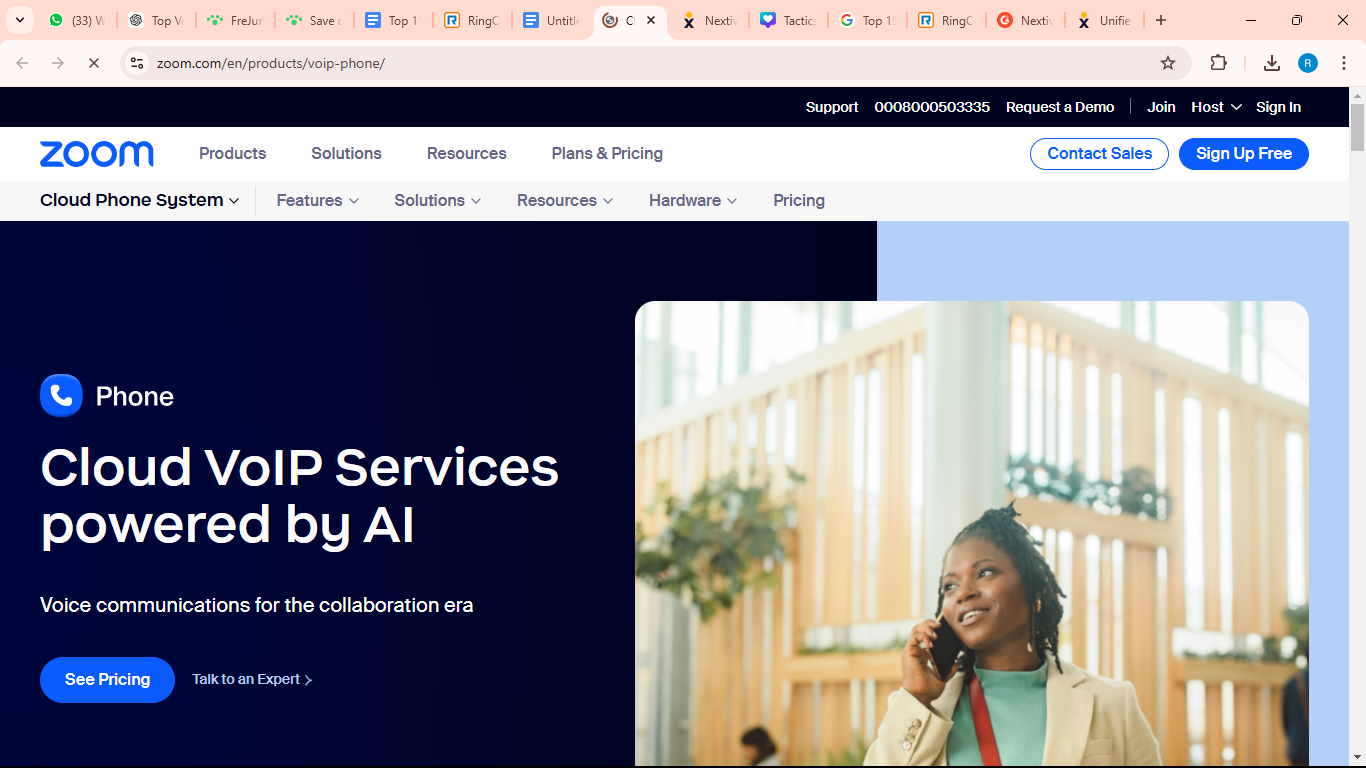Image resolution: width=1366 pixels, height=768 pixels.
Task: Switch to the WhatsApp tab
Action: click(x=77, y=20)
